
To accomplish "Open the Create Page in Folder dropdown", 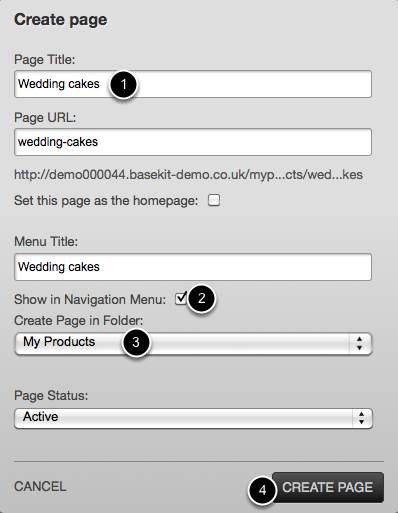I will [x=193, y=343].
